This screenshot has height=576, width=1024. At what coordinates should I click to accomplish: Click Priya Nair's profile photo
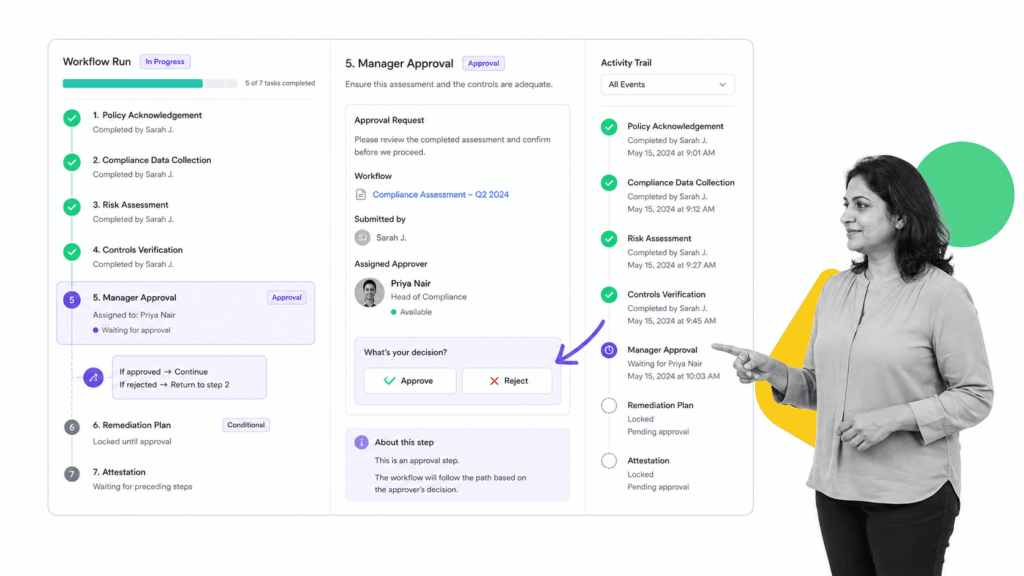coord(369,293)
